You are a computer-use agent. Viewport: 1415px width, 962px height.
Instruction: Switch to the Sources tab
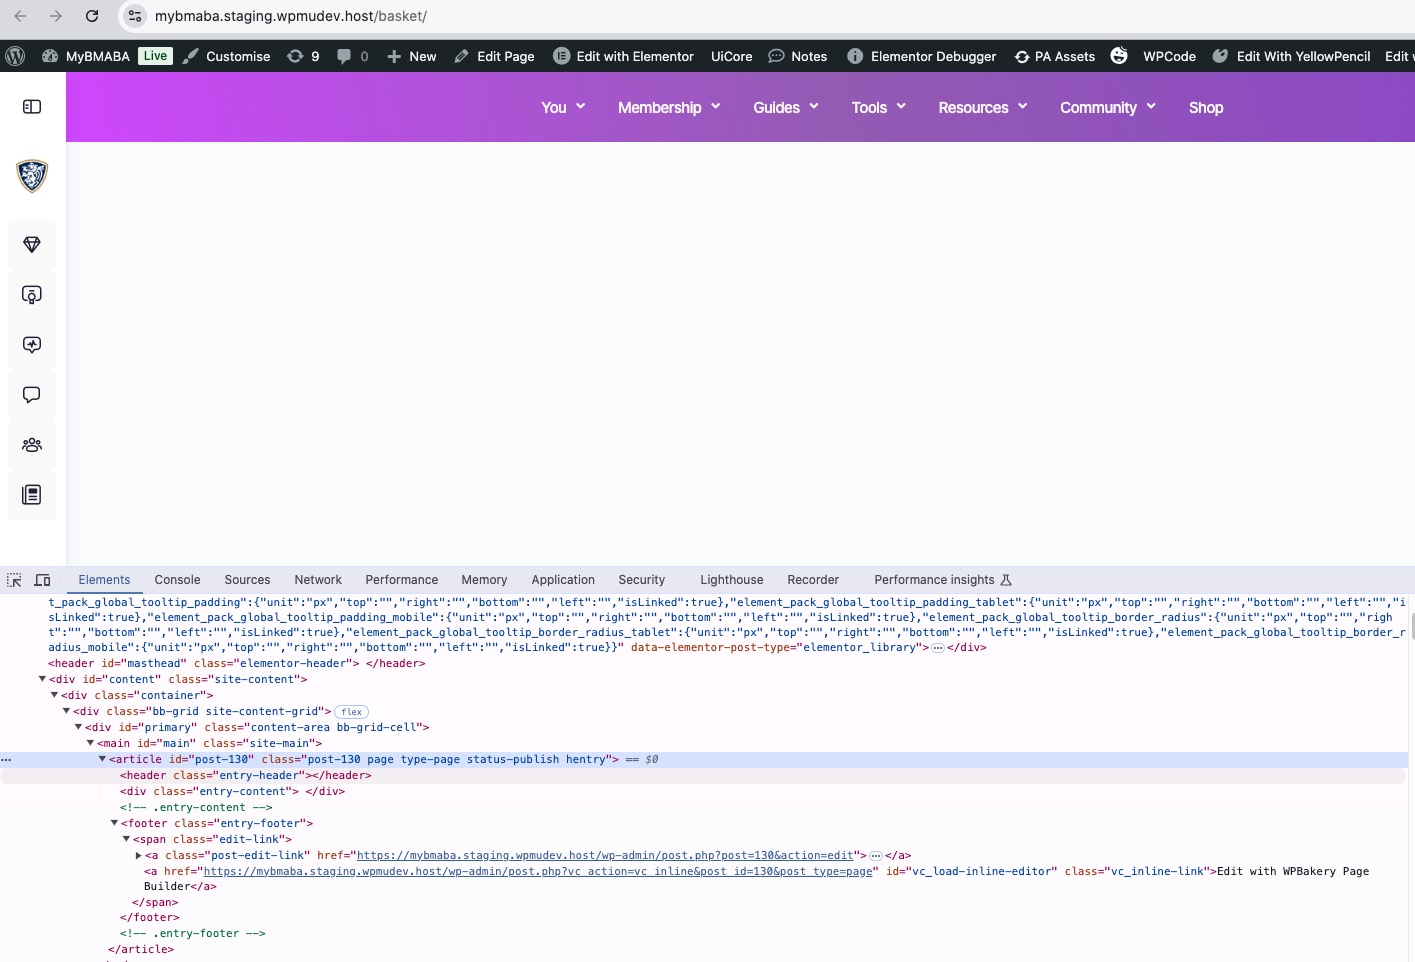(247, 580)
